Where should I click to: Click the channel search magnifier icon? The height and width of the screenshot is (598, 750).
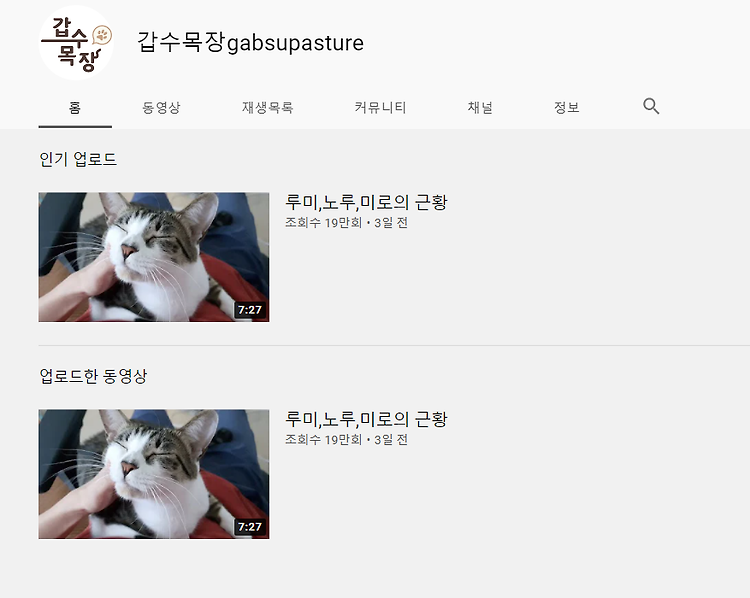(651, 106)
